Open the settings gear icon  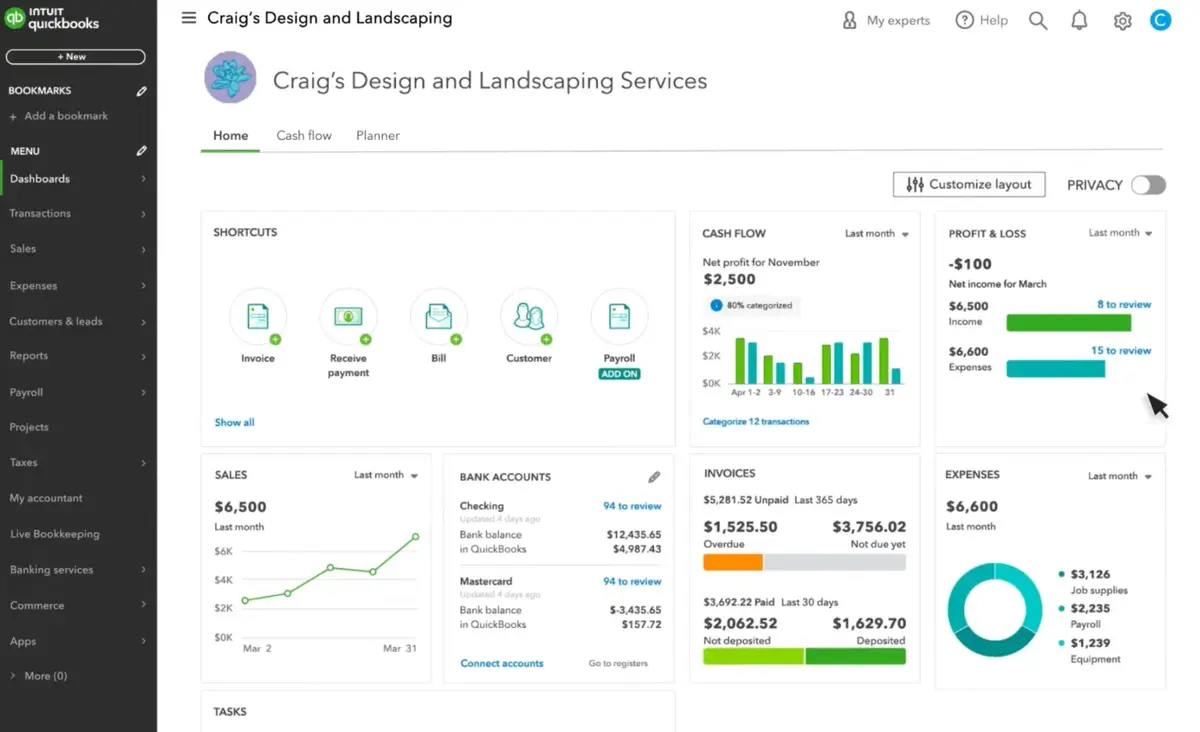(x=1122, y=20)
